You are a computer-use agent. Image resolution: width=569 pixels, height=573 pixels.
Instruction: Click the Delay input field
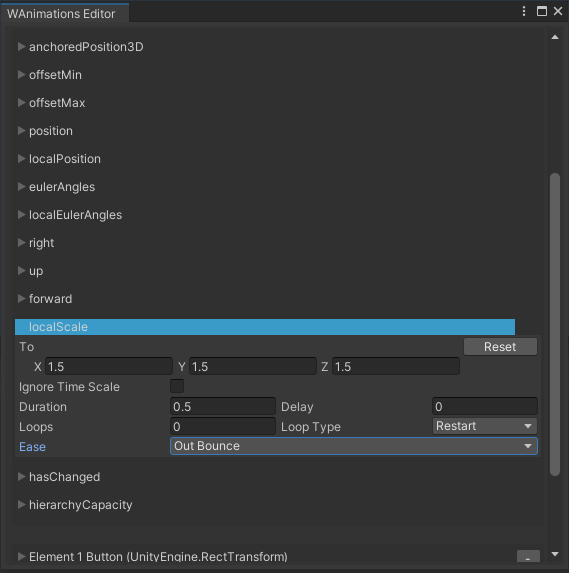[485, 406]
